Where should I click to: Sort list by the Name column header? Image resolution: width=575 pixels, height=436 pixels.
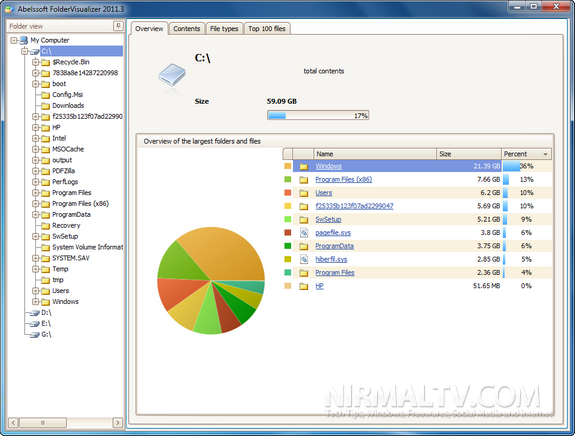point(375,154)
